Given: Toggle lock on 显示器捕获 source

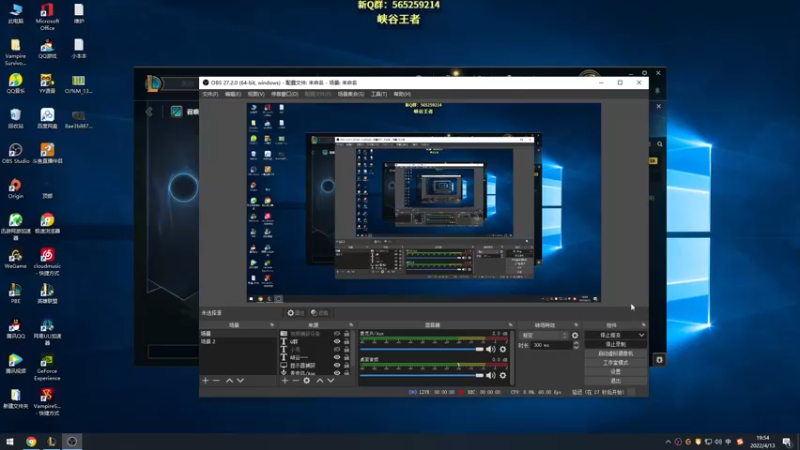Looking at the screenshot, I should [x=347, y=365].
